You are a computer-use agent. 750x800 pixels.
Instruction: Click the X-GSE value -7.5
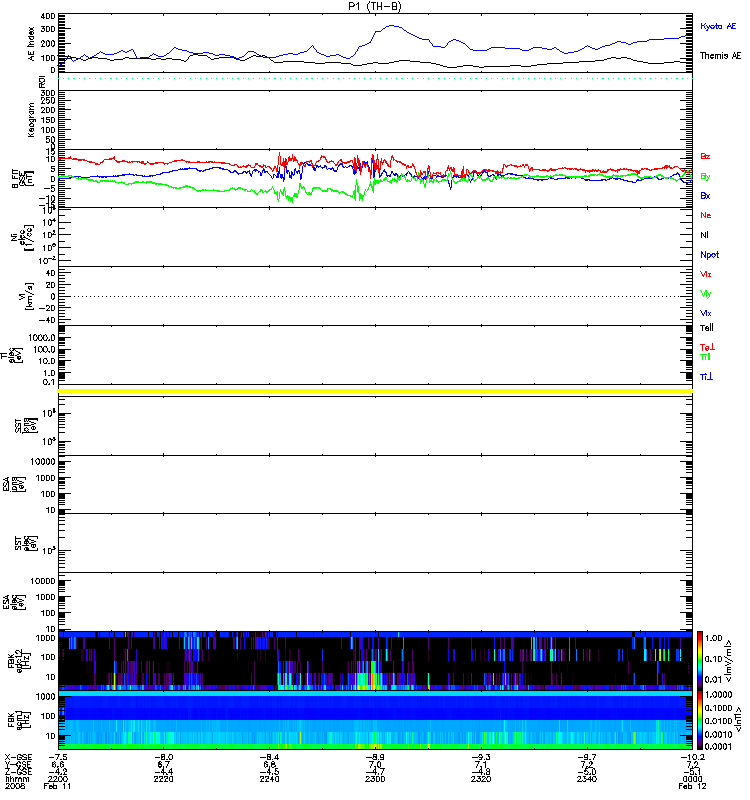[57, 757]
